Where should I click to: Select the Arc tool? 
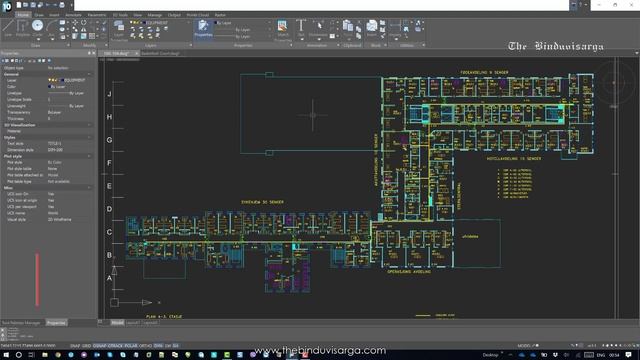51,29
